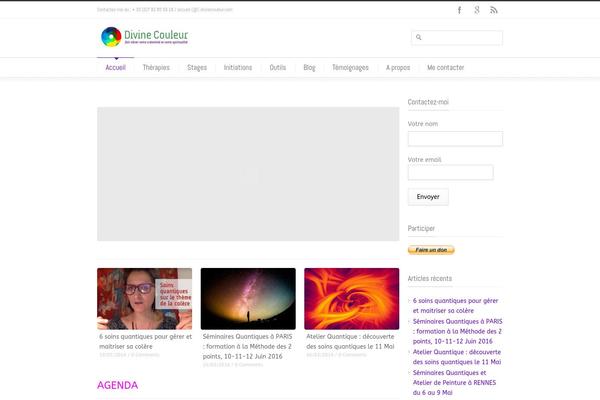
Task: Open sidebar link 'Atelier Quantique : découverte'
Action: click(x=457, y=357)
